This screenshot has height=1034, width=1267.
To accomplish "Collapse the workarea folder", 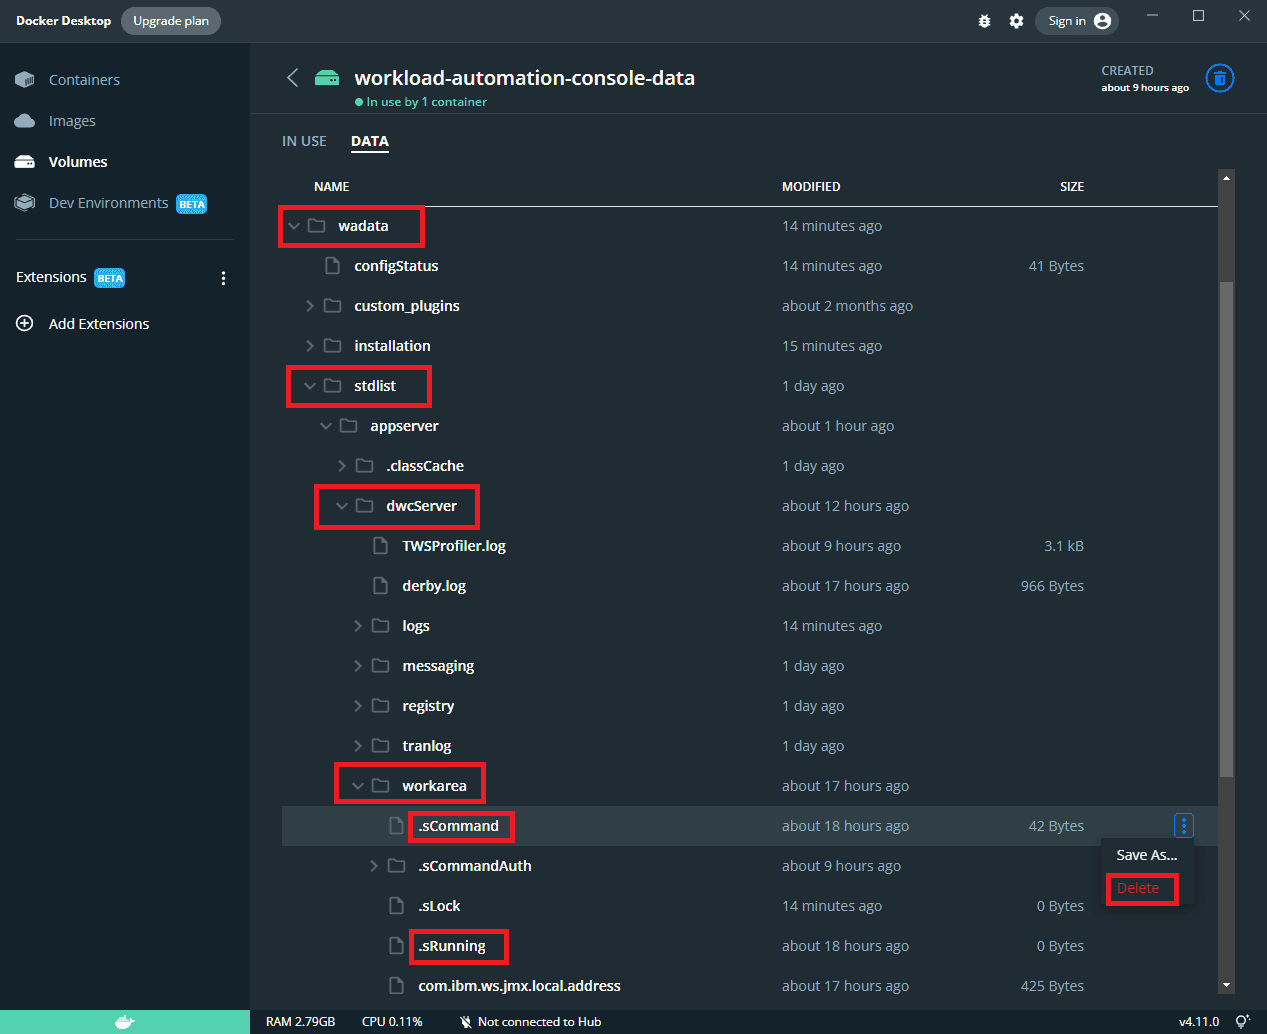I will [x=358, y=786].
